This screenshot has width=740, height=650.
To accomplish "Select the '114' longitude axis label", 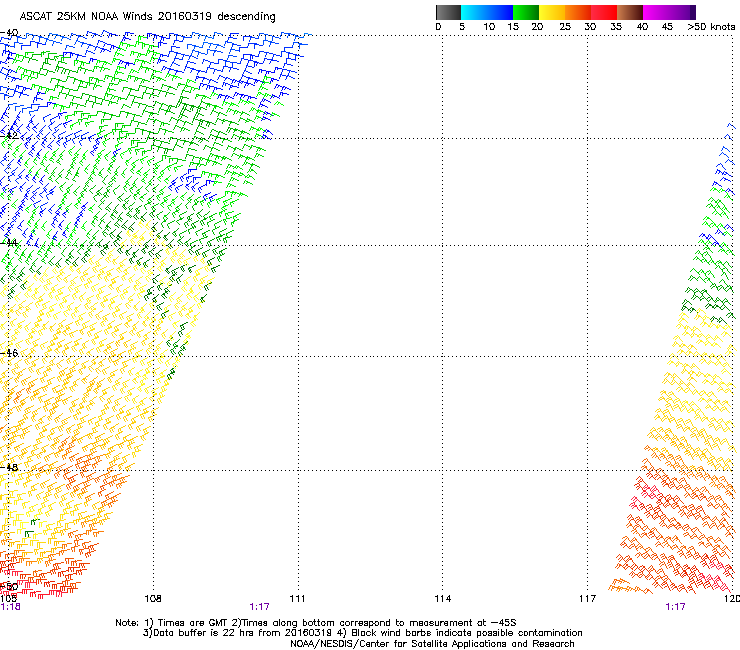I will [443, 599].
